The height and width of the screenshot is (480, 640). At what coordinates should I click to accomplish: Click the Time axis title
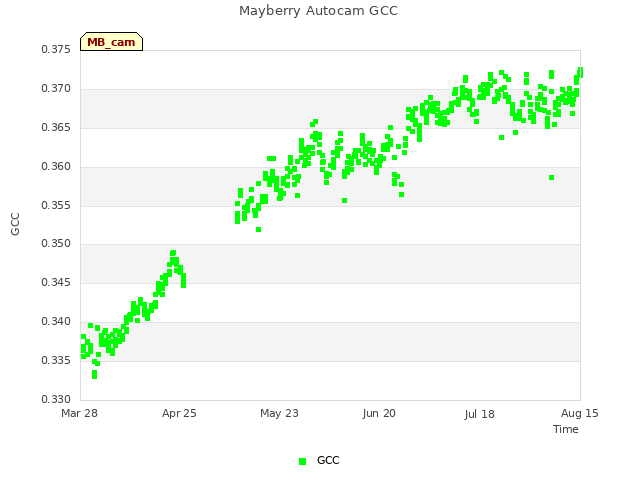point(566,429)
